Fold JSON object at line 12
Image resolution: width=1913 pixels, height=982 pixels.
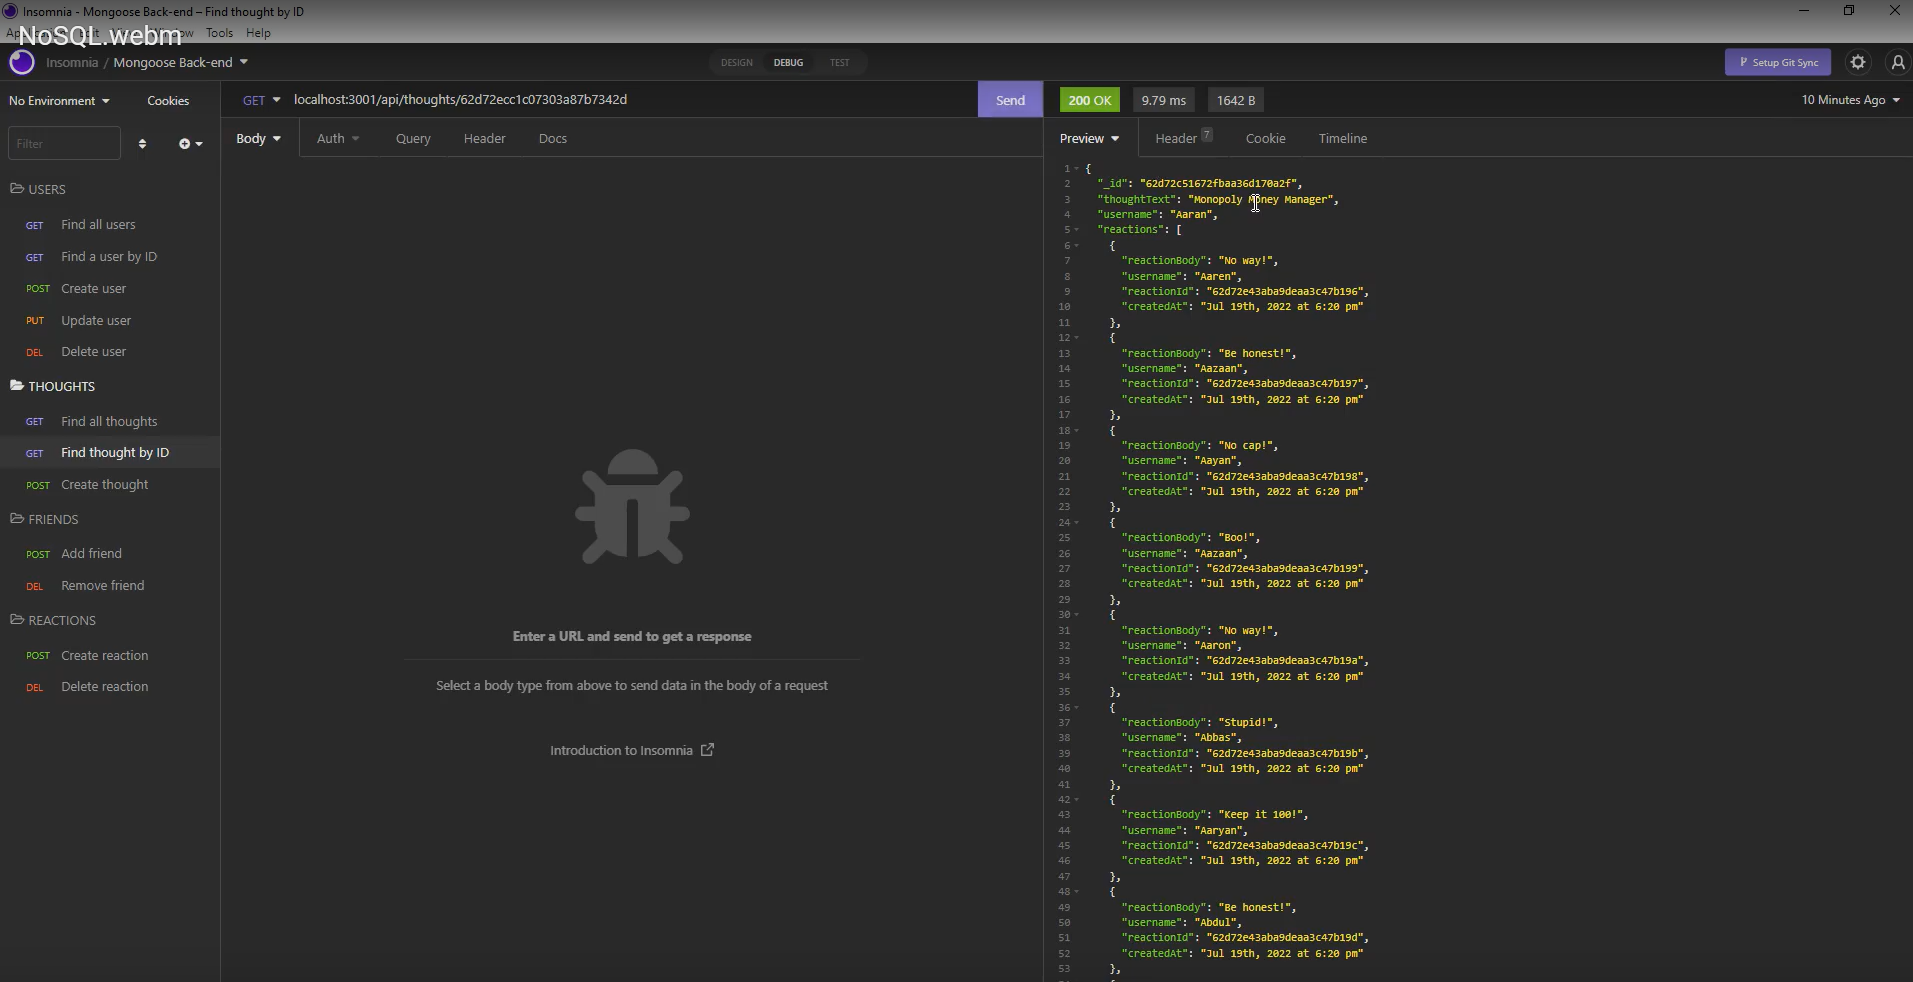[1076, 338]
